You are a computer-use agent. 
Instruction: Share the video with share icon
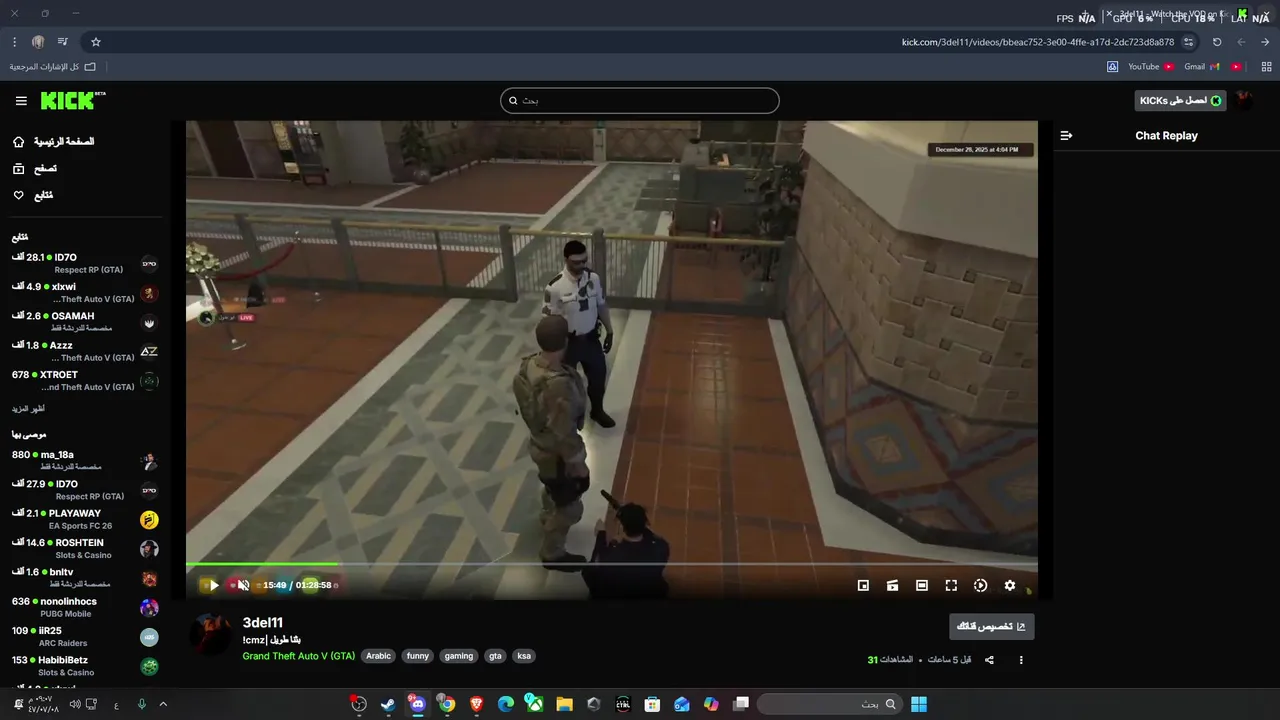[989, 660]
